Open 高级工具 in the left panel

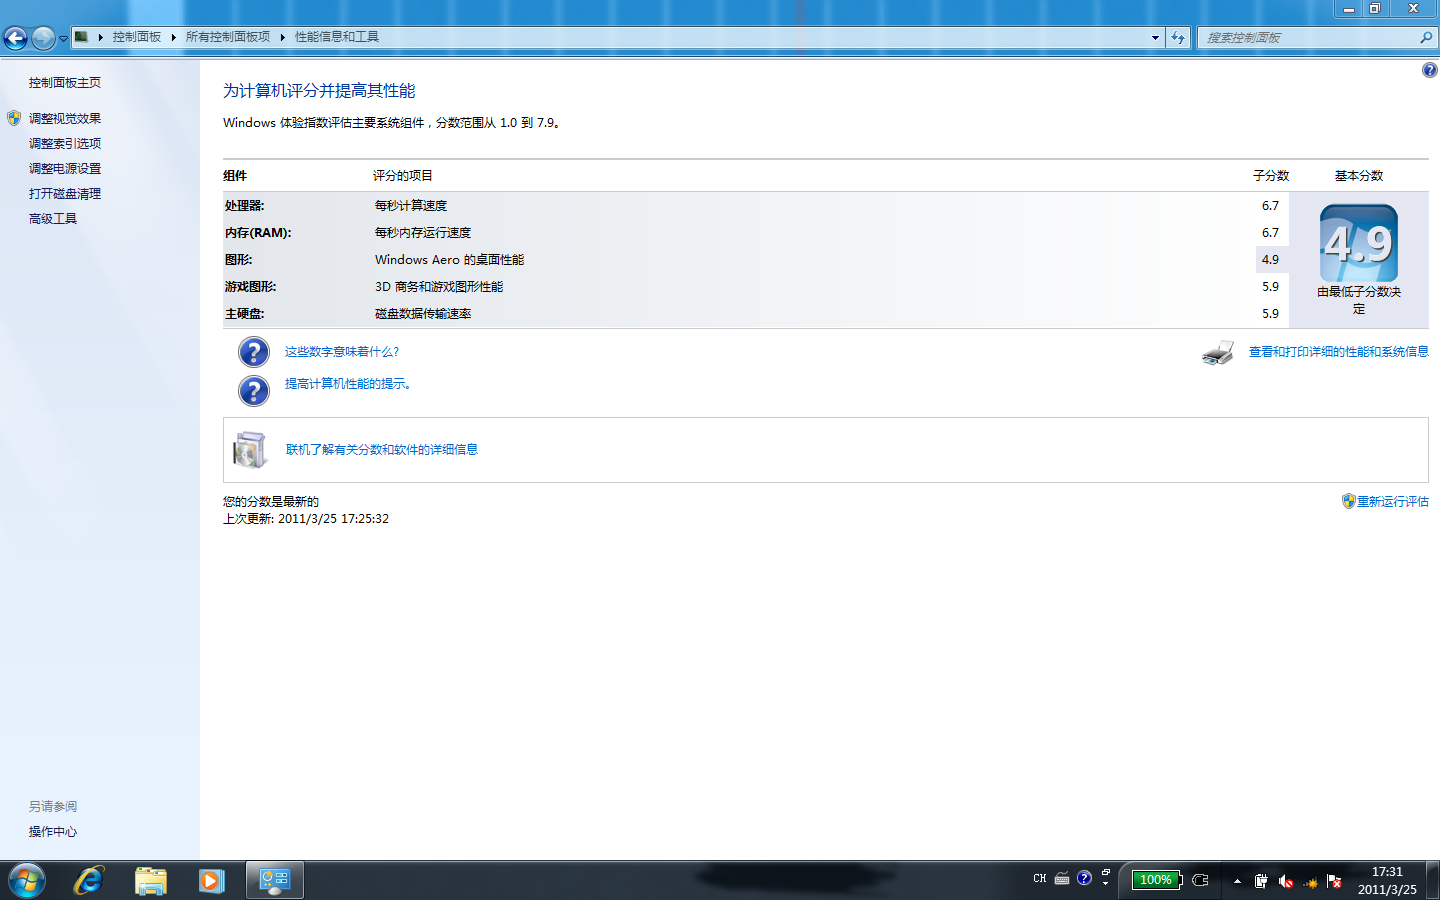[53, 219]
